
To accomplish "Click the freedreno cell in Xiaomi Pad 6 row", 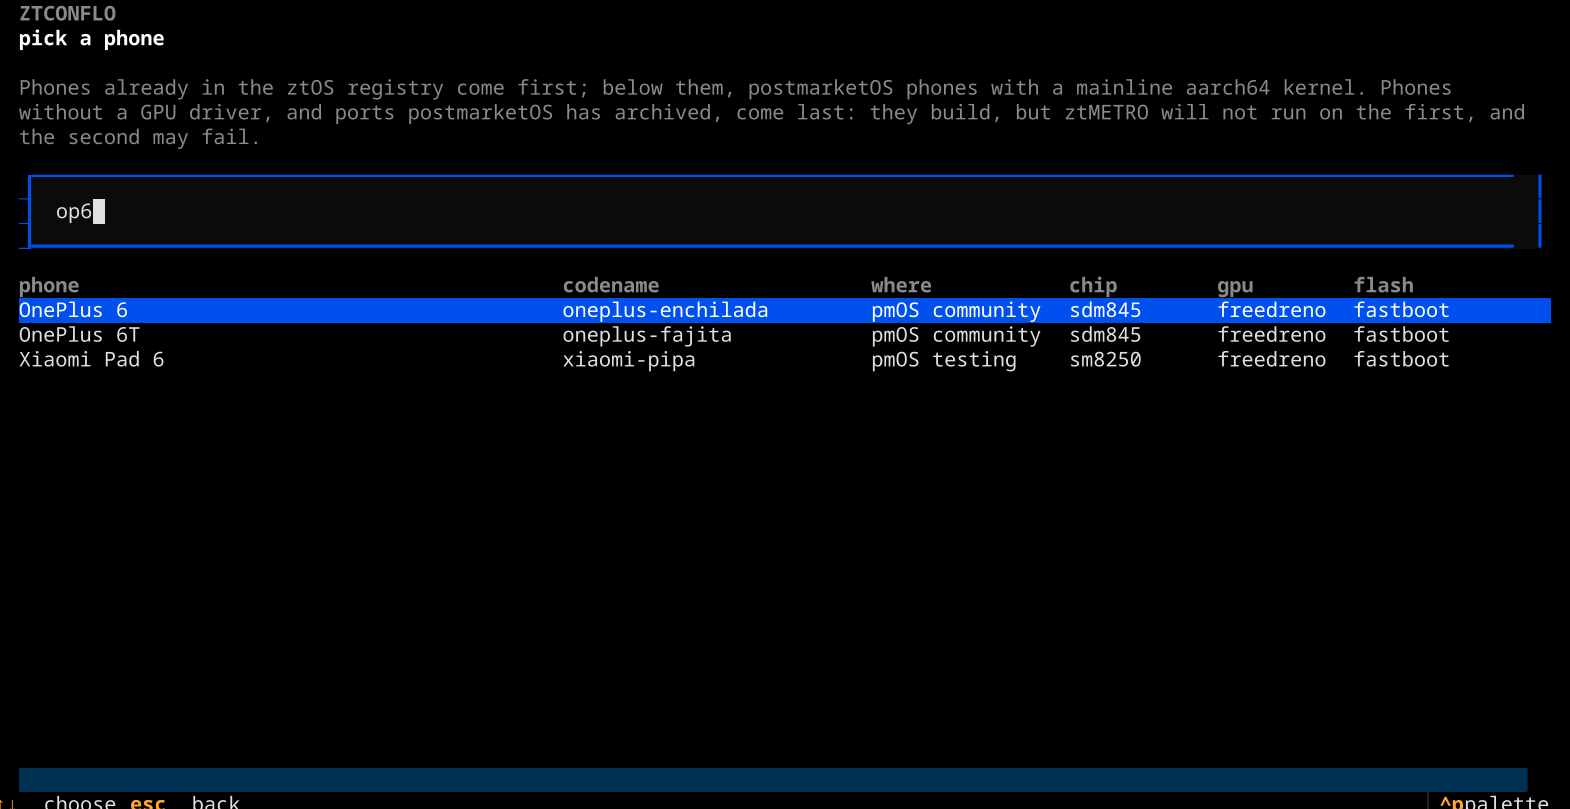I will (1272, 360).
